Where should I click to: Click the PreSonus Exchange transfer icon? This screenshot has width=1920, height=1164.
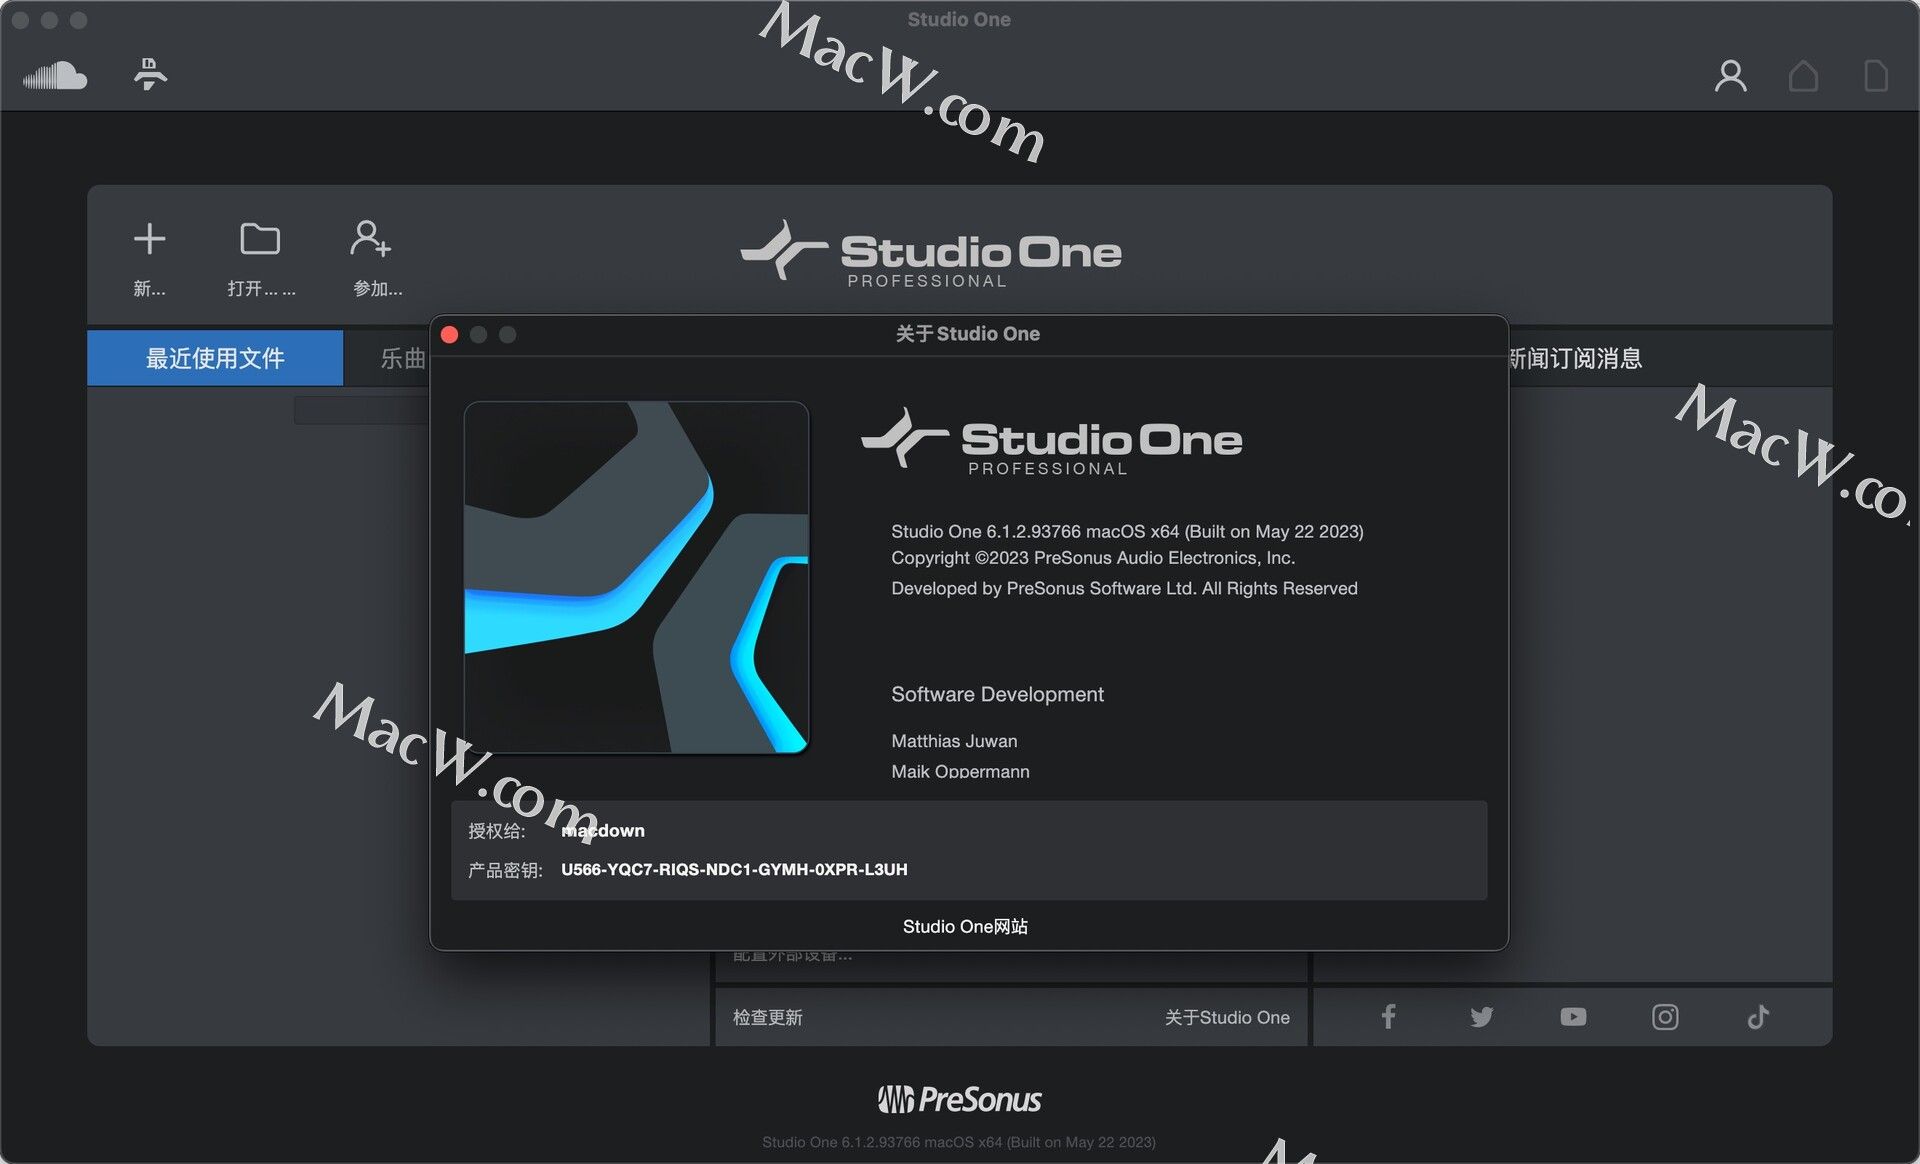pos(150,74)
